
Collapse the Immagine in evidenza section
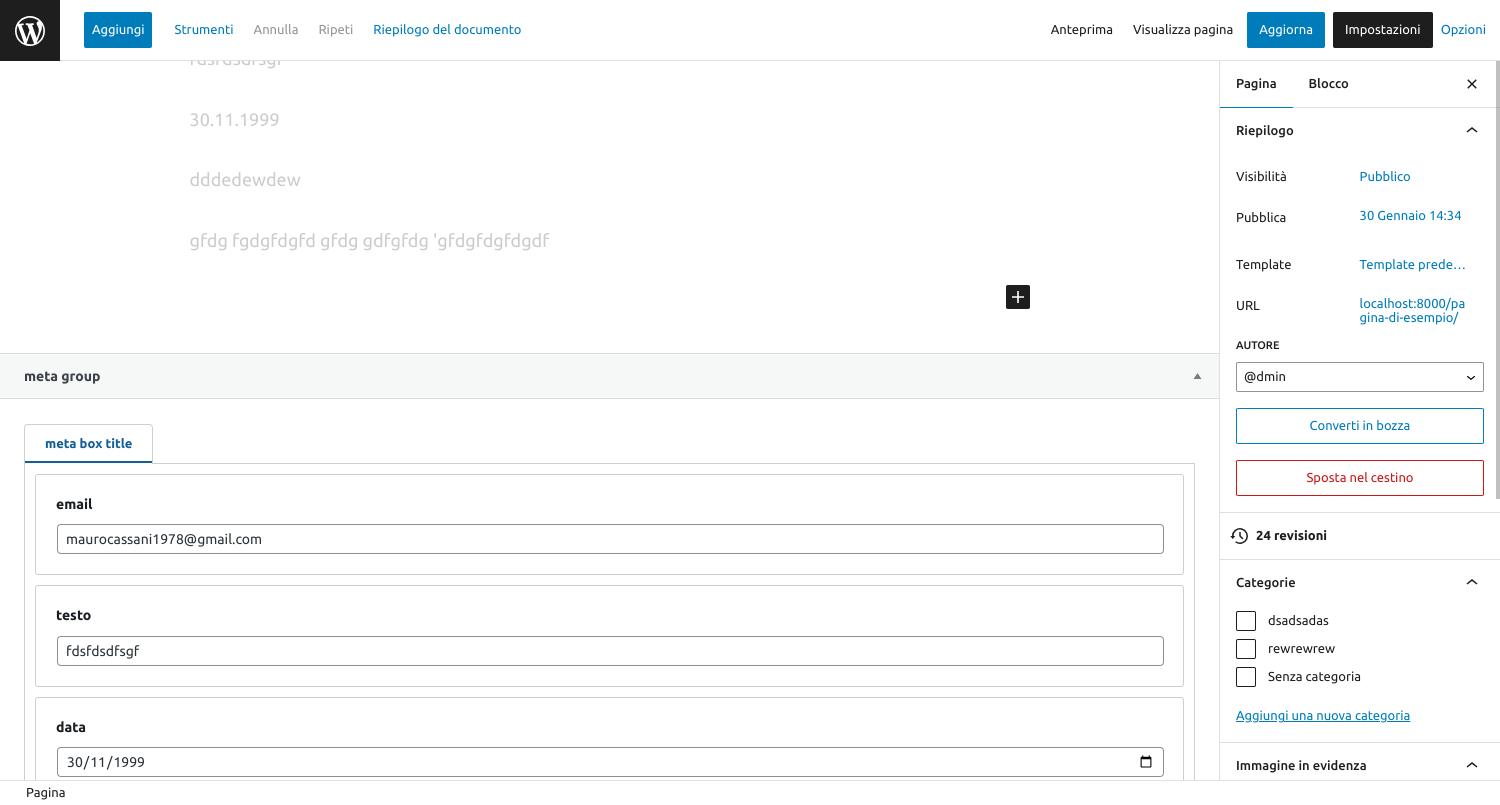click(1472, 765)
